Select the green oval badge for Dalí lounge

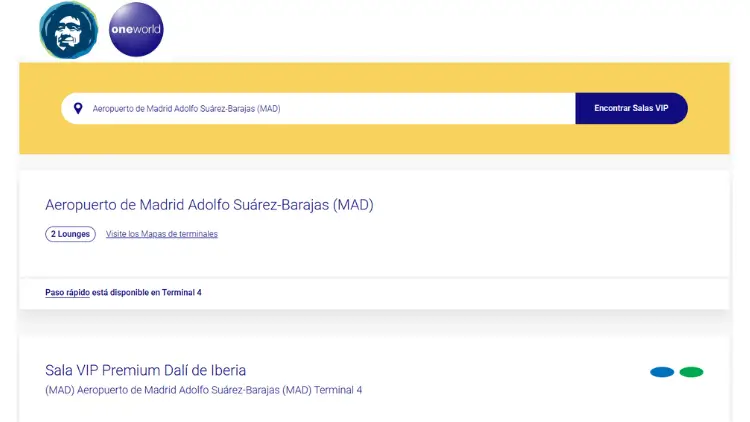691,372
